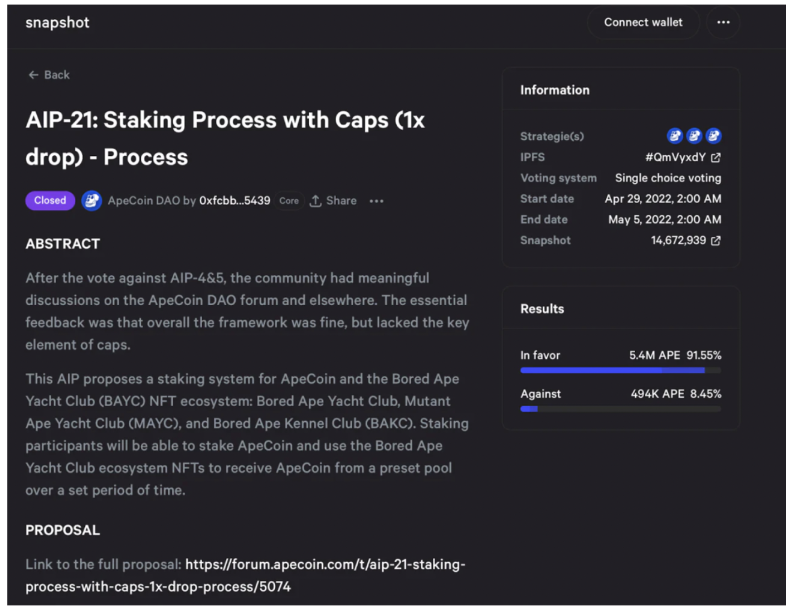Open the proposal options three-dots menu

pyautogui.click(x=376, y=201)
